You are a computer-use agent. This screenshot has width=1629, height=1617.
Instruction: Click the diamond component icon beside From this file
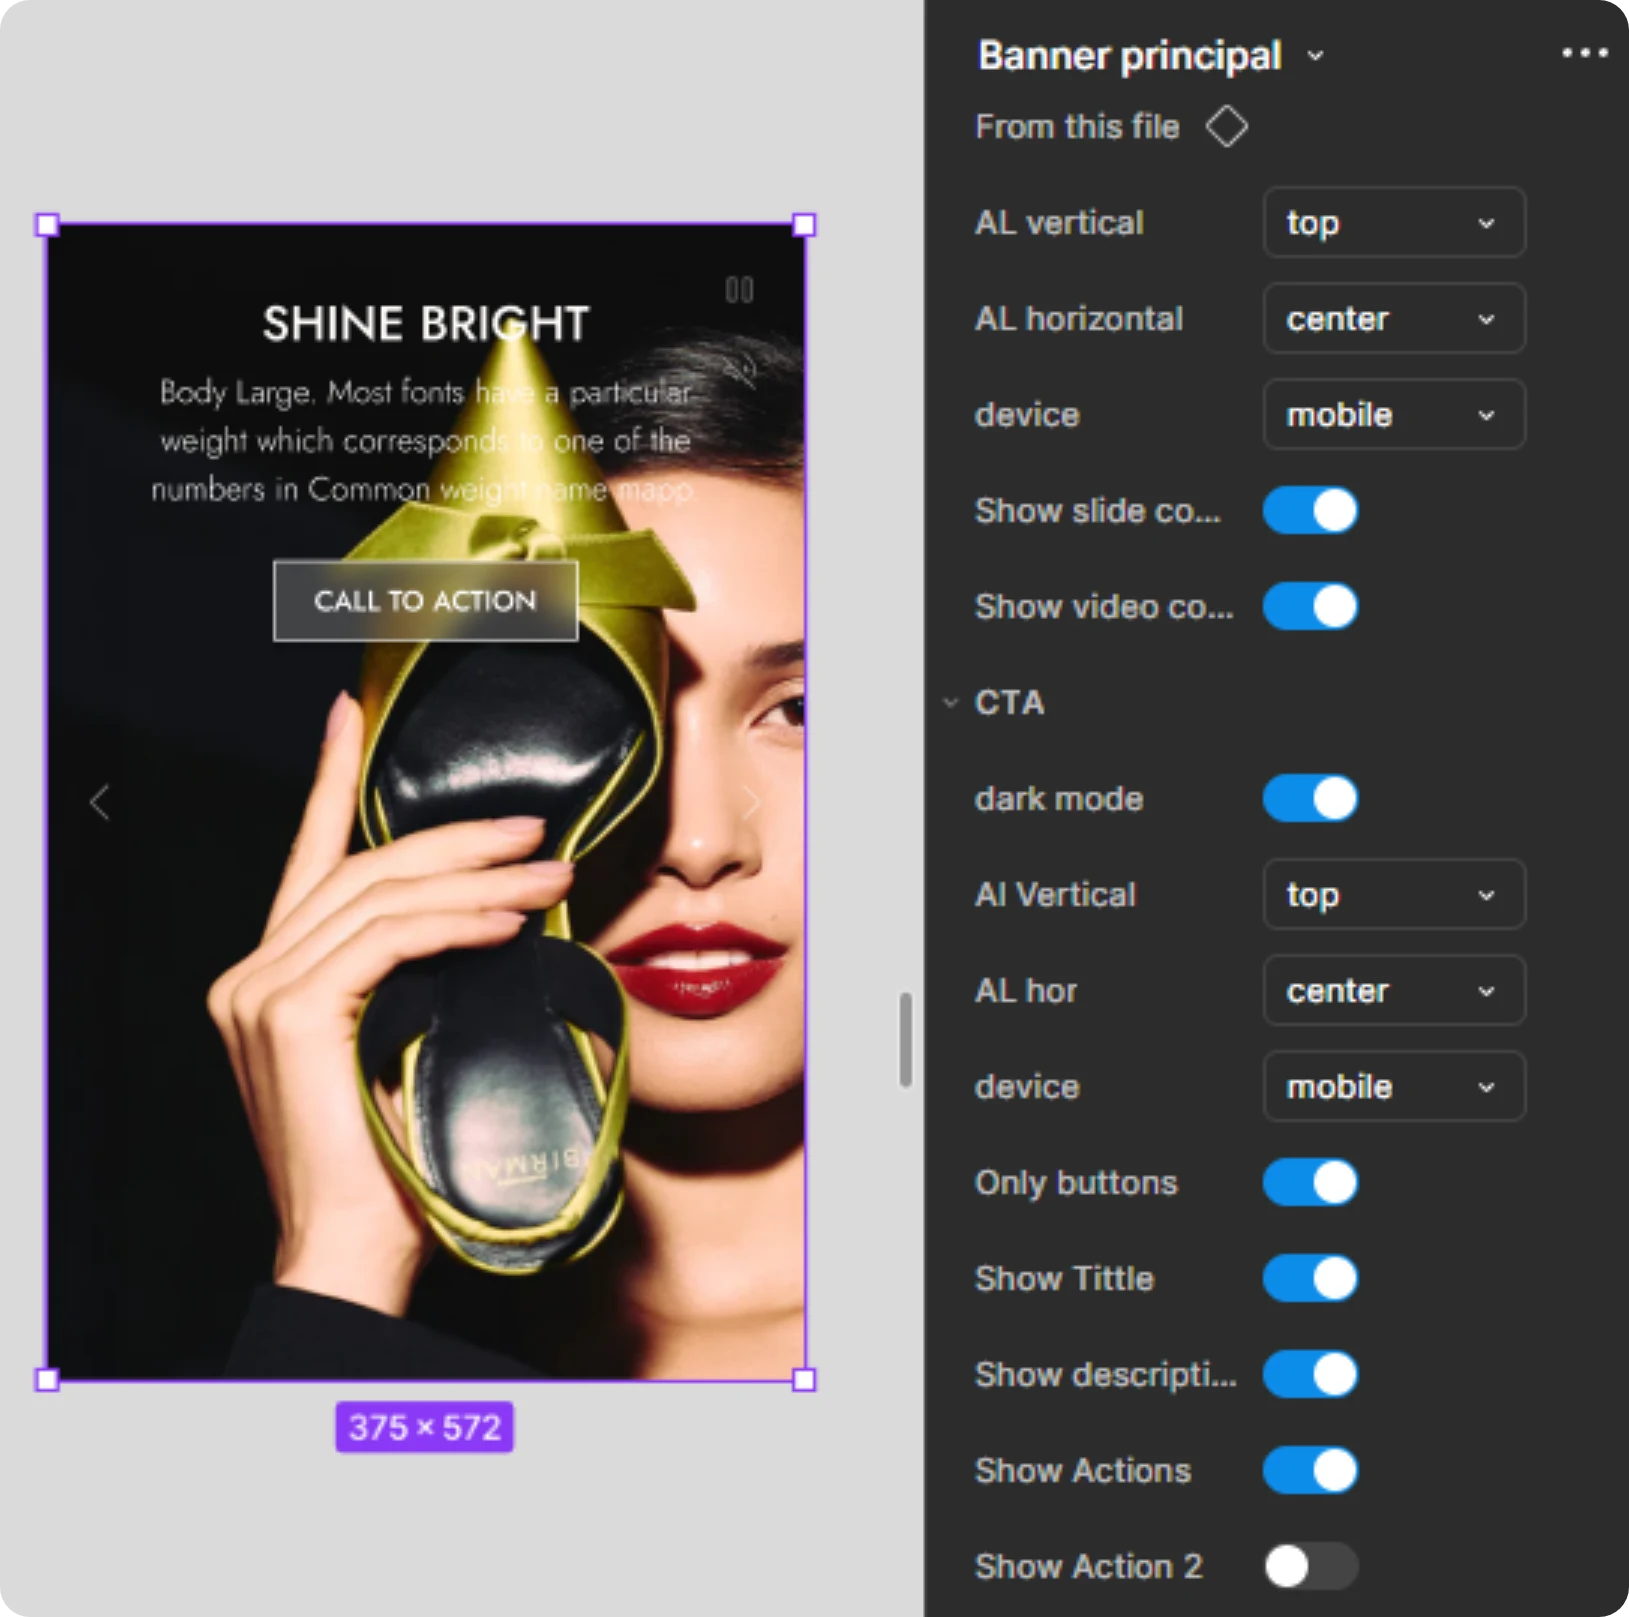coord(1226,127)
